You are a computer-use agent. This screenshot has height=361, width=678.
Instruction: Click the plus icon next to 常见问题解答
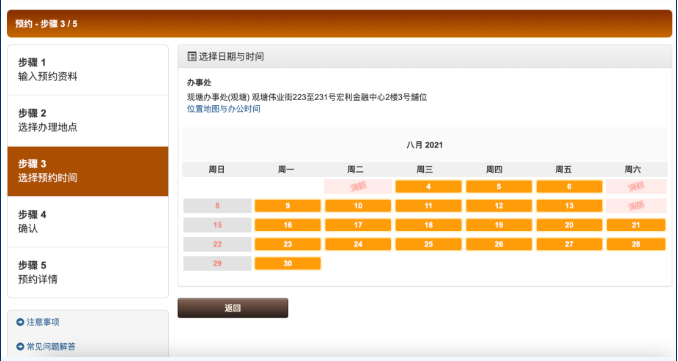click(x=20, y=346)
